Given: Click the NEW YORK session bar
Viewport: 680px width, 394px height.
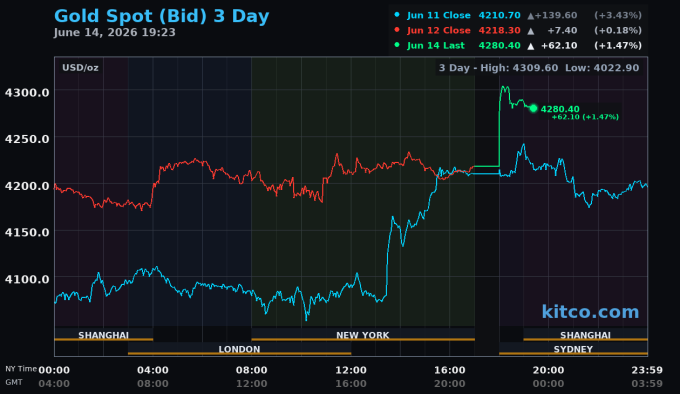Looking at the screenshot, I should 363,335.
